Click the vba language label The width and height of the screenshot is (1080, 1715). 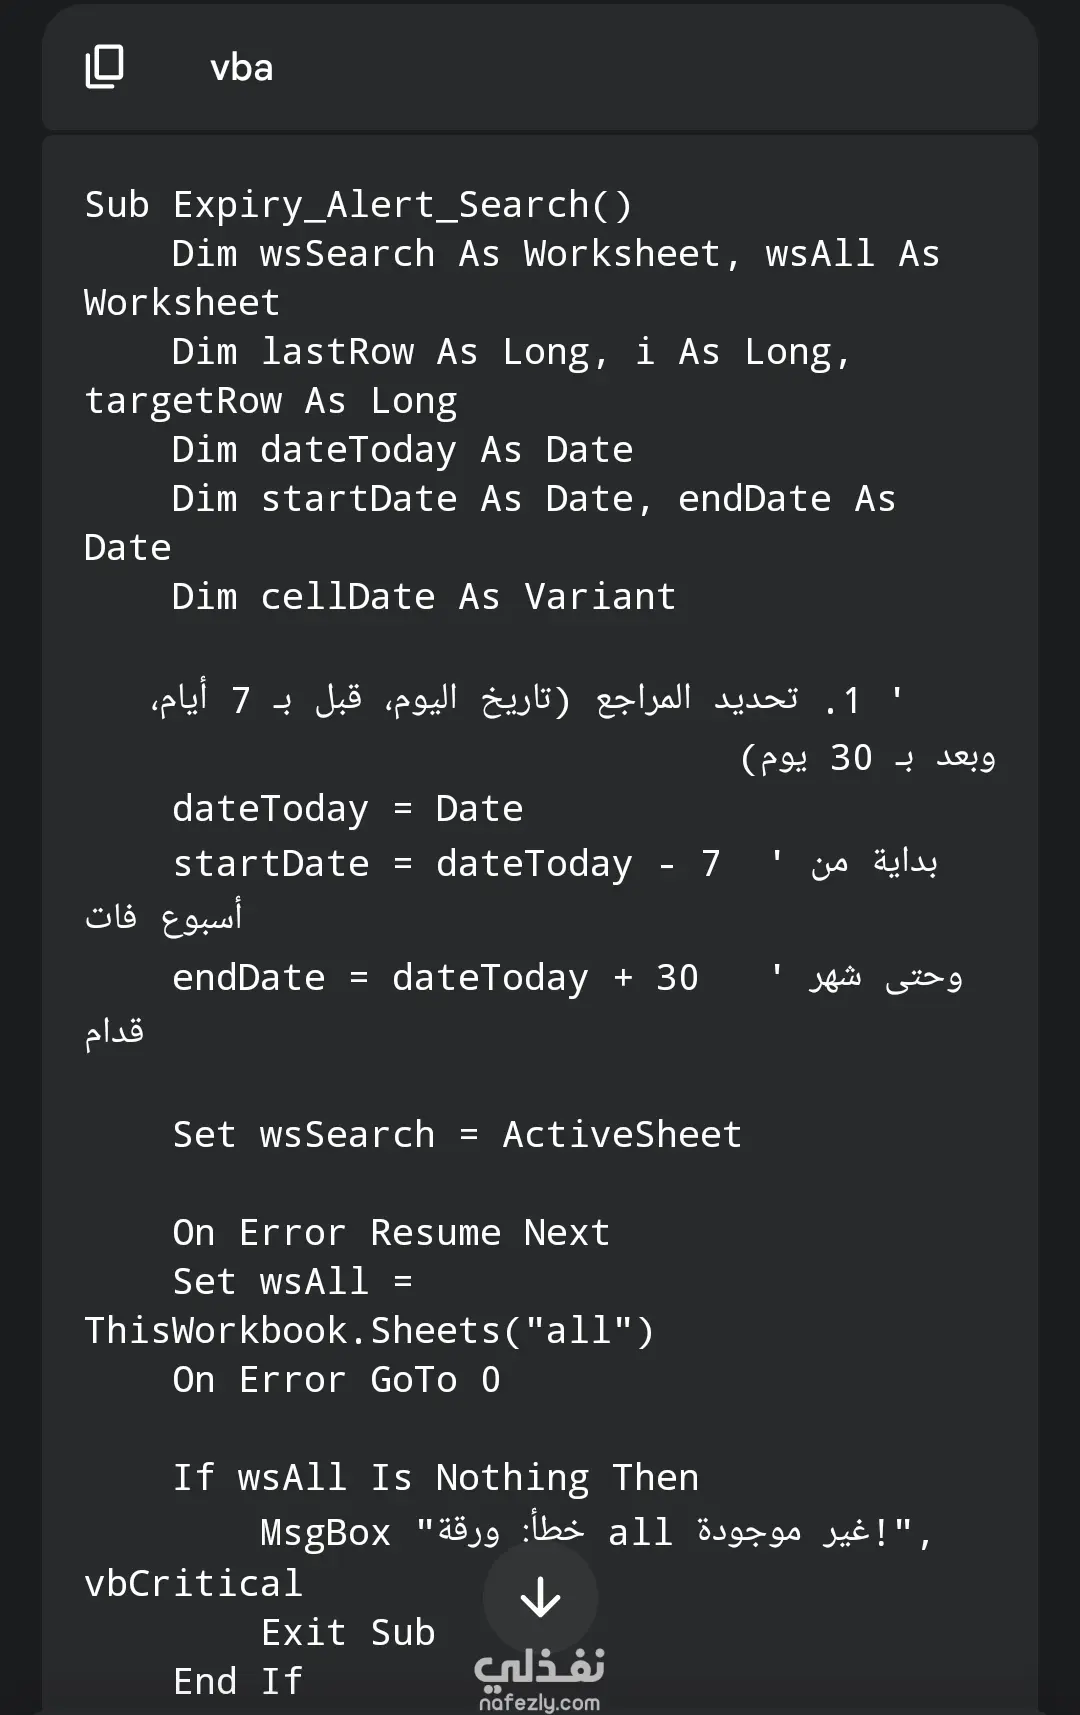242,67
